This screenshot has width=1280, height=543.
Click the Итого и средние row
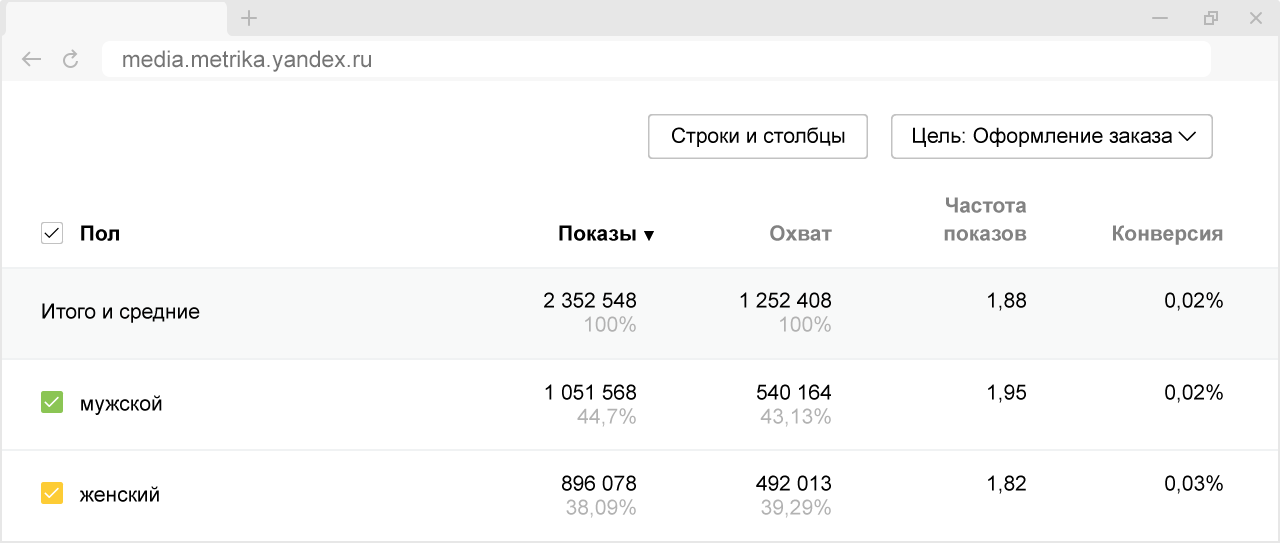pyautogui.click(x=120, y=312)
